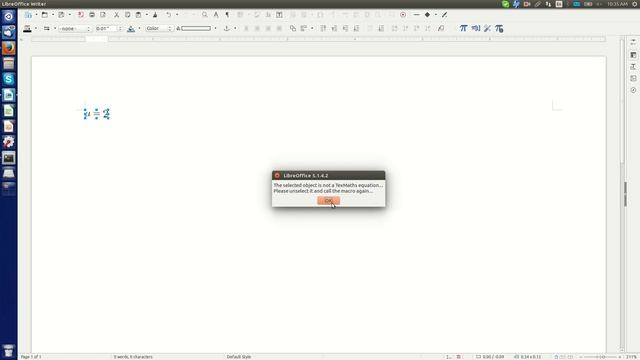Click the vertical scrollbar
The height and width of the screenshot is (360, 640).
[x=622, y=194]
